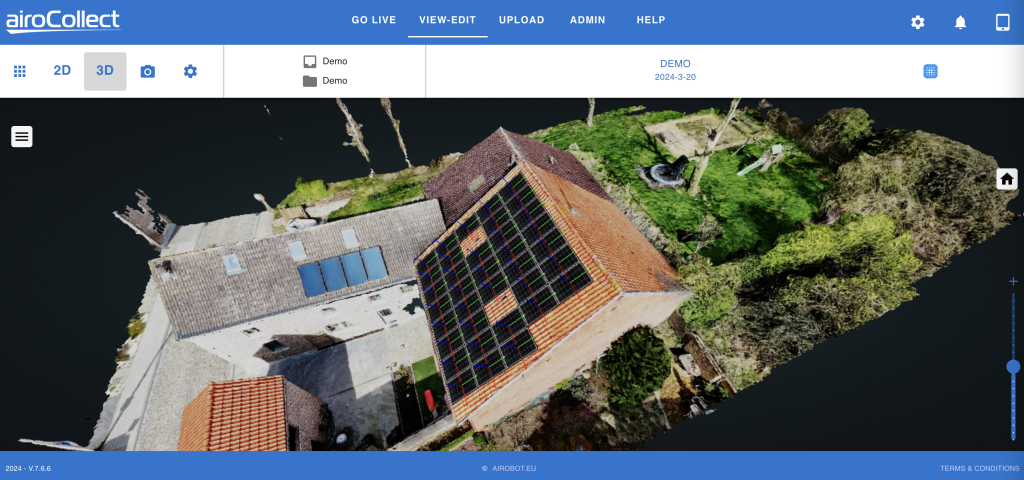This screenshot has width=1024, height=480.
Task: Open viewer settings gear in the toolbar
Action: [x=190, y=71]
